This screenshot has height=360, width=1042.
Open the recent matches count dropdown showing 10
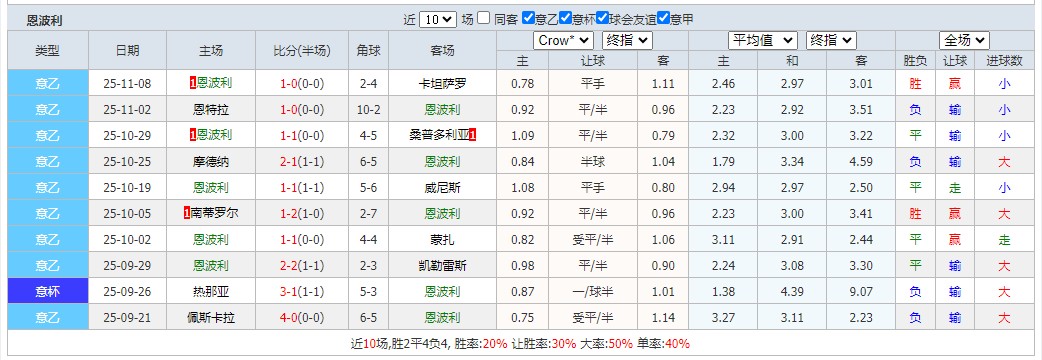coord(438,19)
